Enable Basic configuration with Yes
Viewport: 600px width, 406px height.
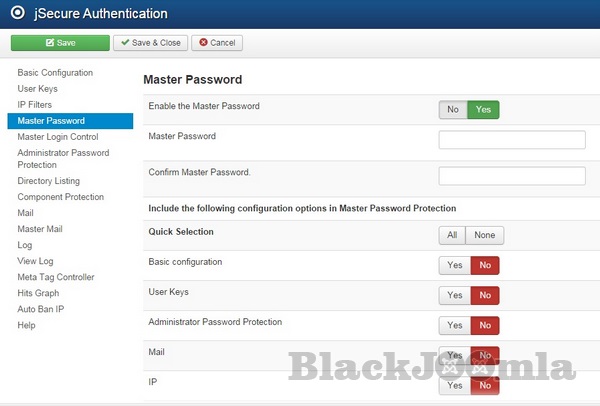(454, 266)
